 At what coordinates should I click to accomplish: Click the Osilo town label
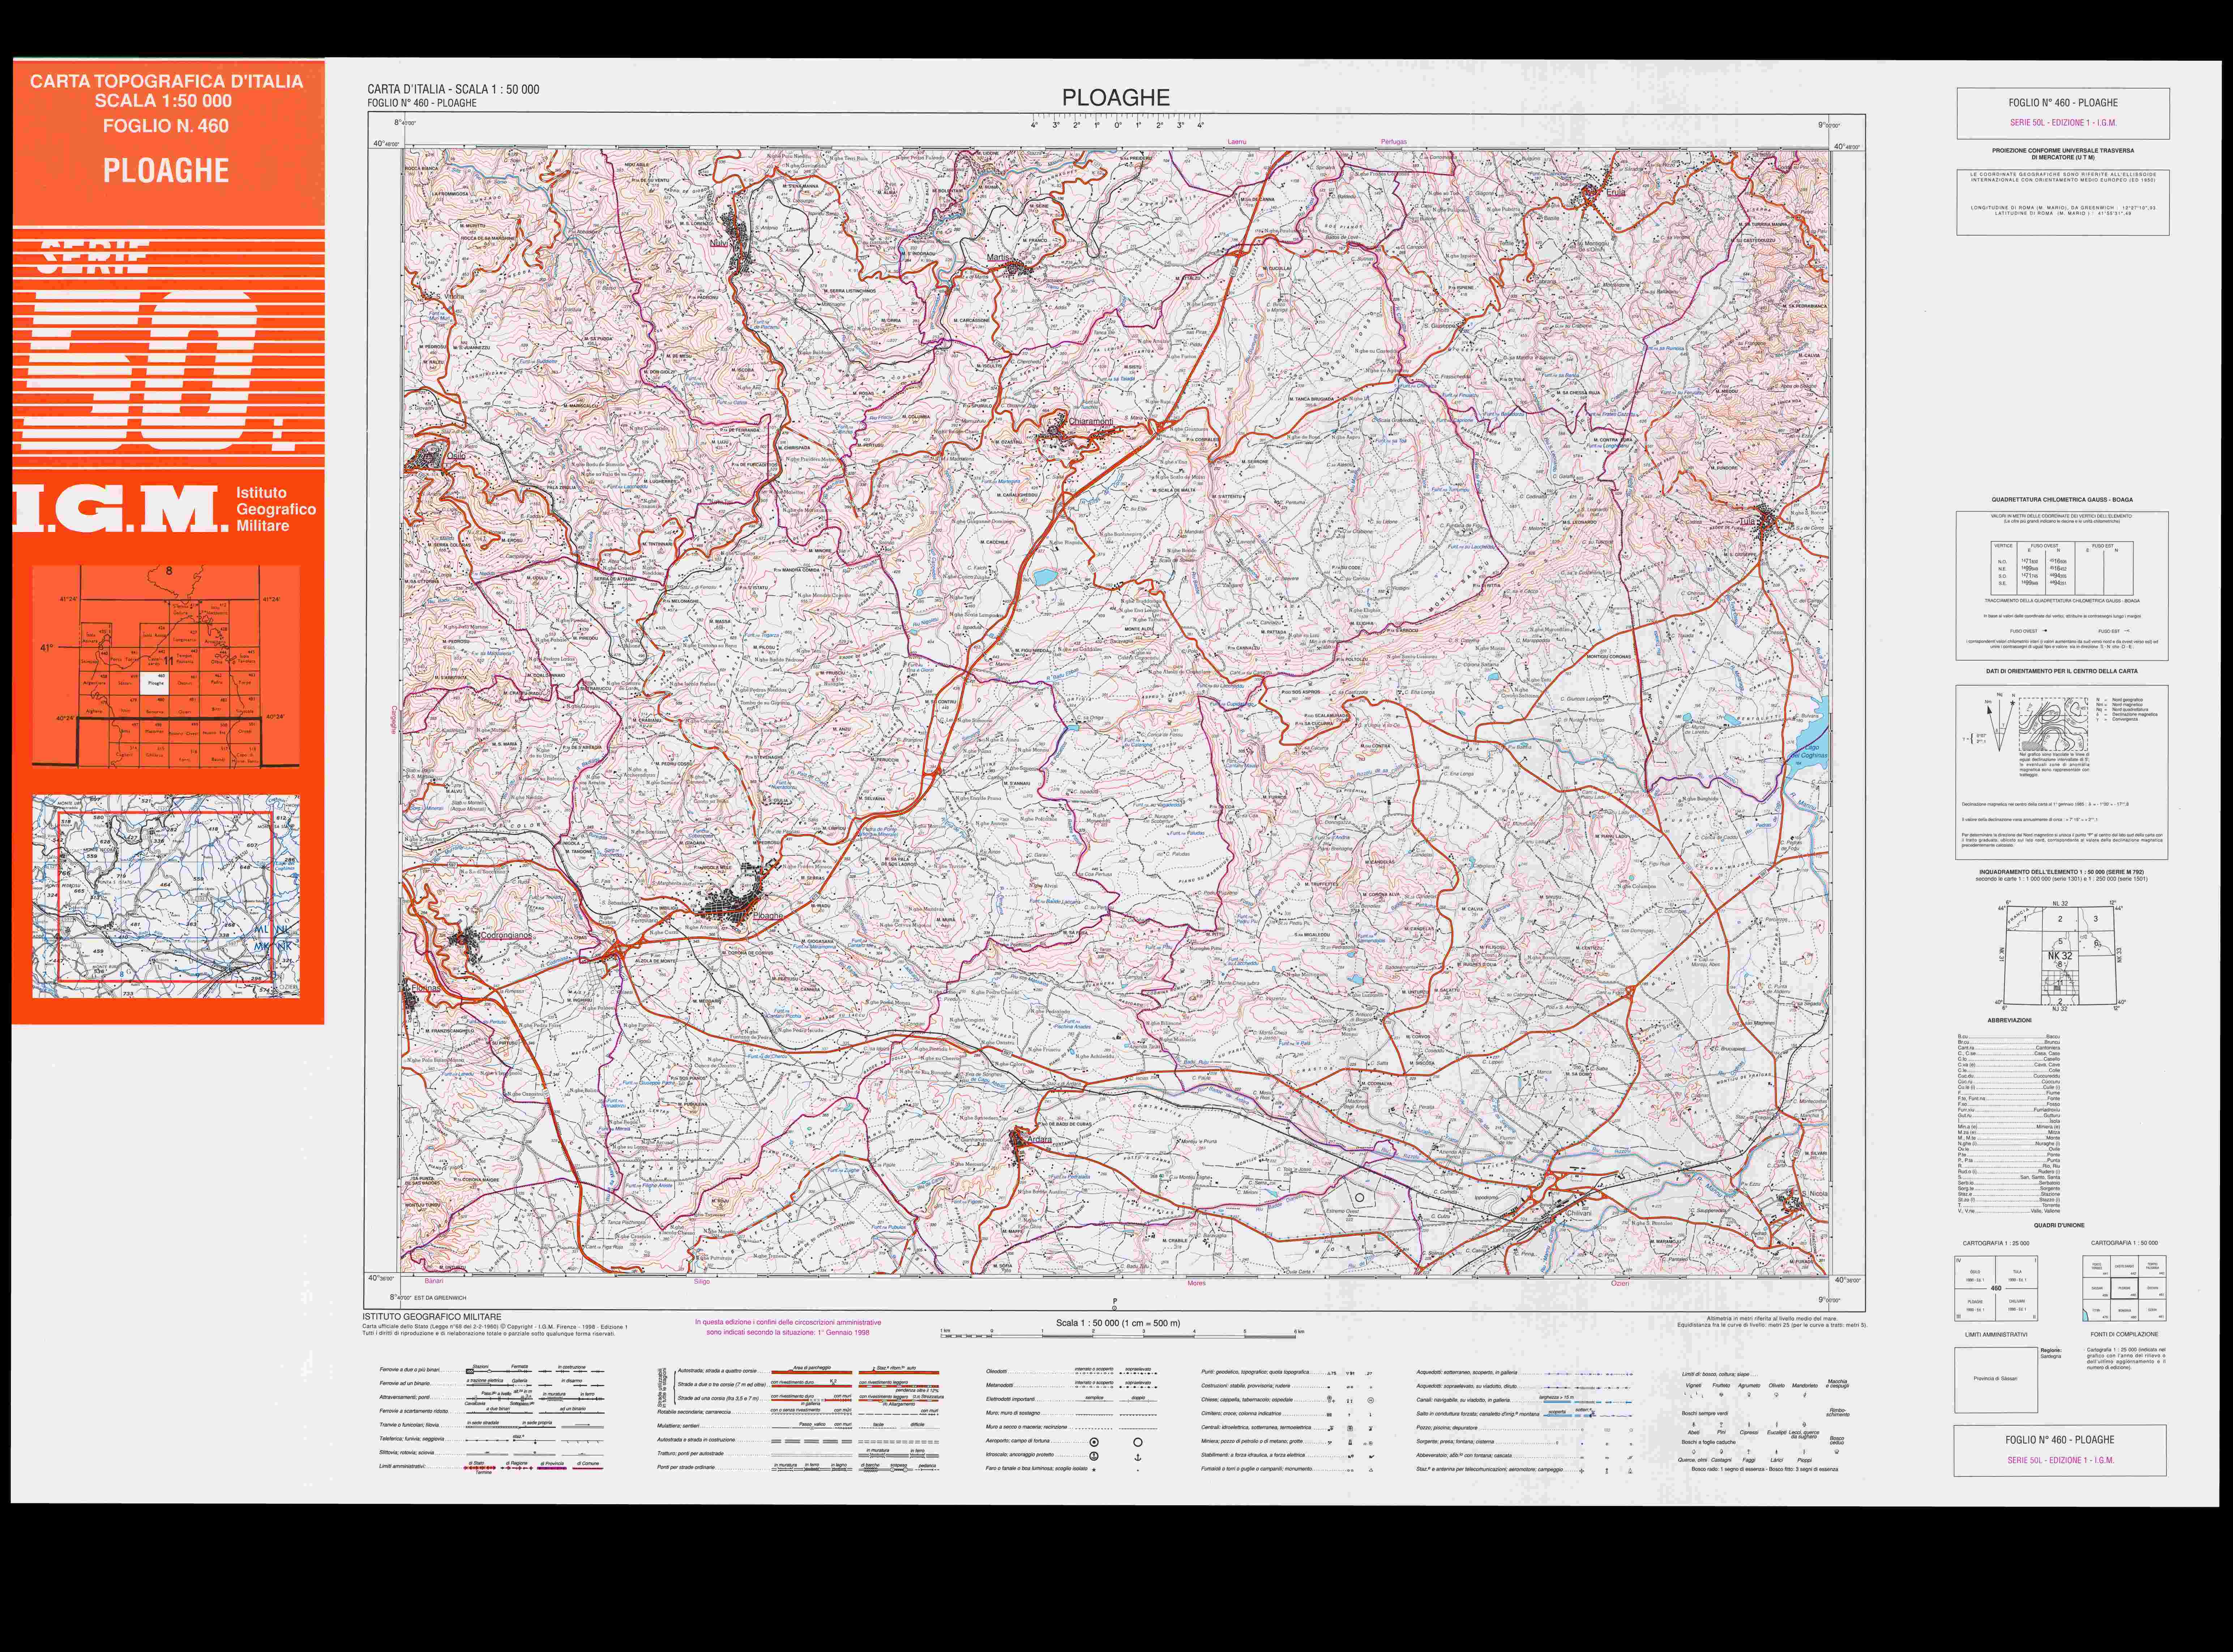point(456,456)
